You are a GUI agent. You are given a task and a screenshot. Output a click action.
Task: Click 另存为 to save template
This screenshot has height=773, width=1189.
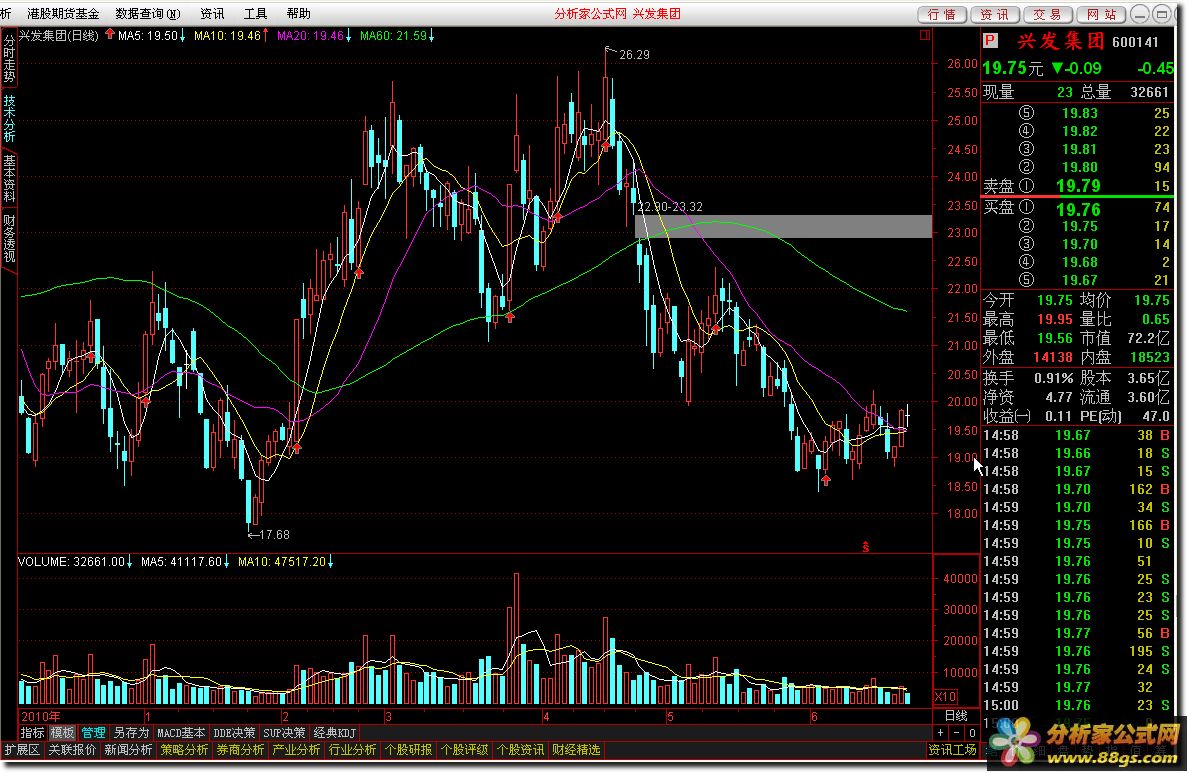tap(131, 733)
